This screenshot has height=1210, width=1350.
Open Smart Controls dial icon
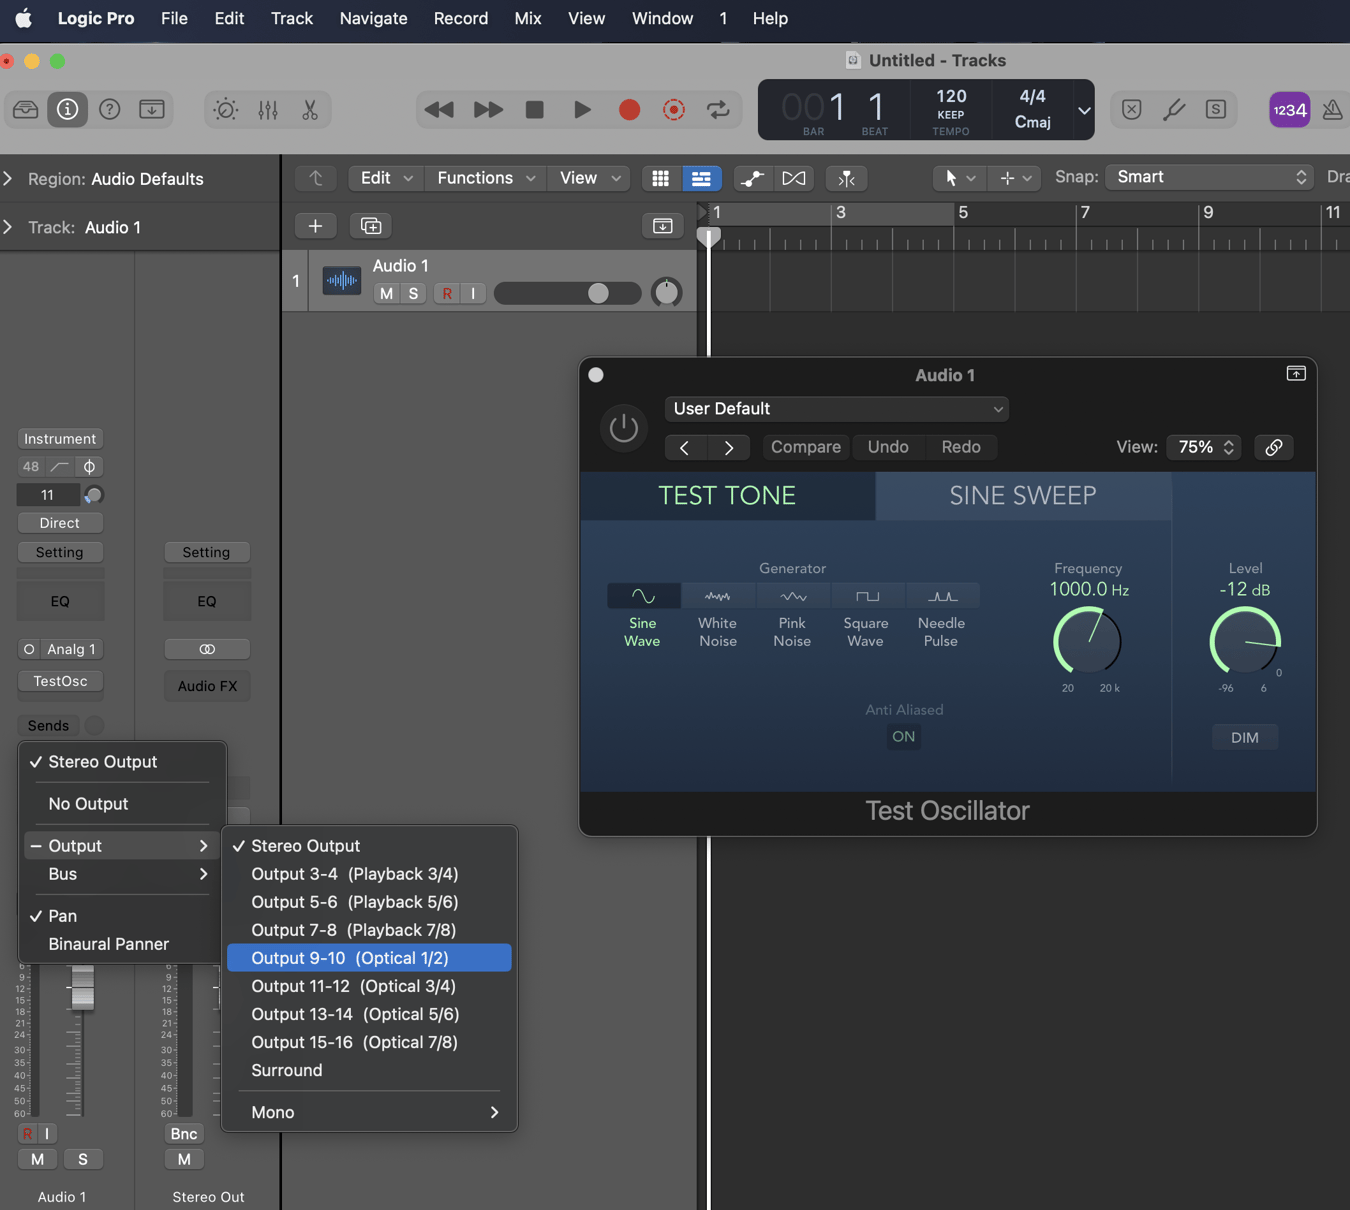(226, 110)
